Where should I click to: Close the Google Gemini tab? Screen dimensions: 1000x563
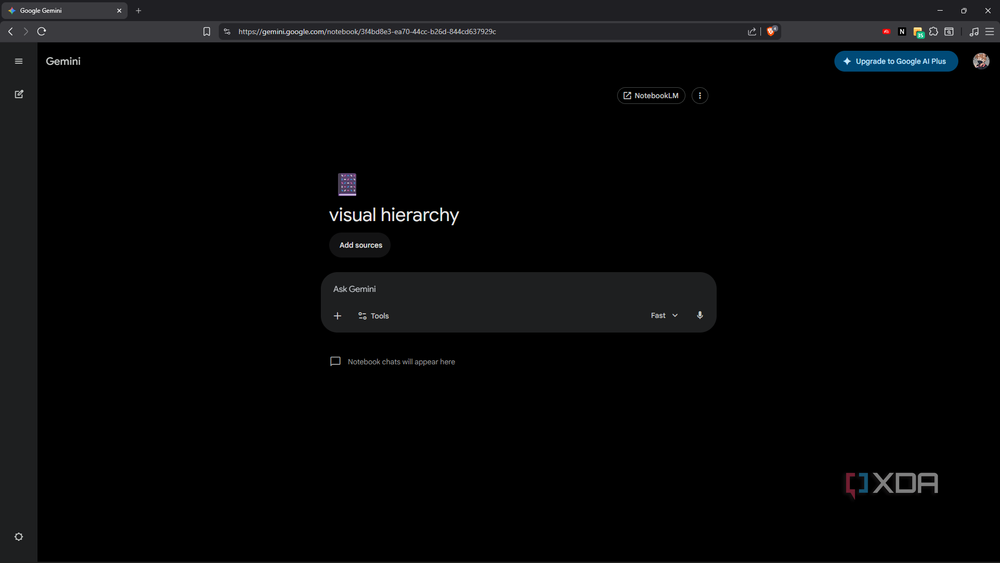coord(119,11)
